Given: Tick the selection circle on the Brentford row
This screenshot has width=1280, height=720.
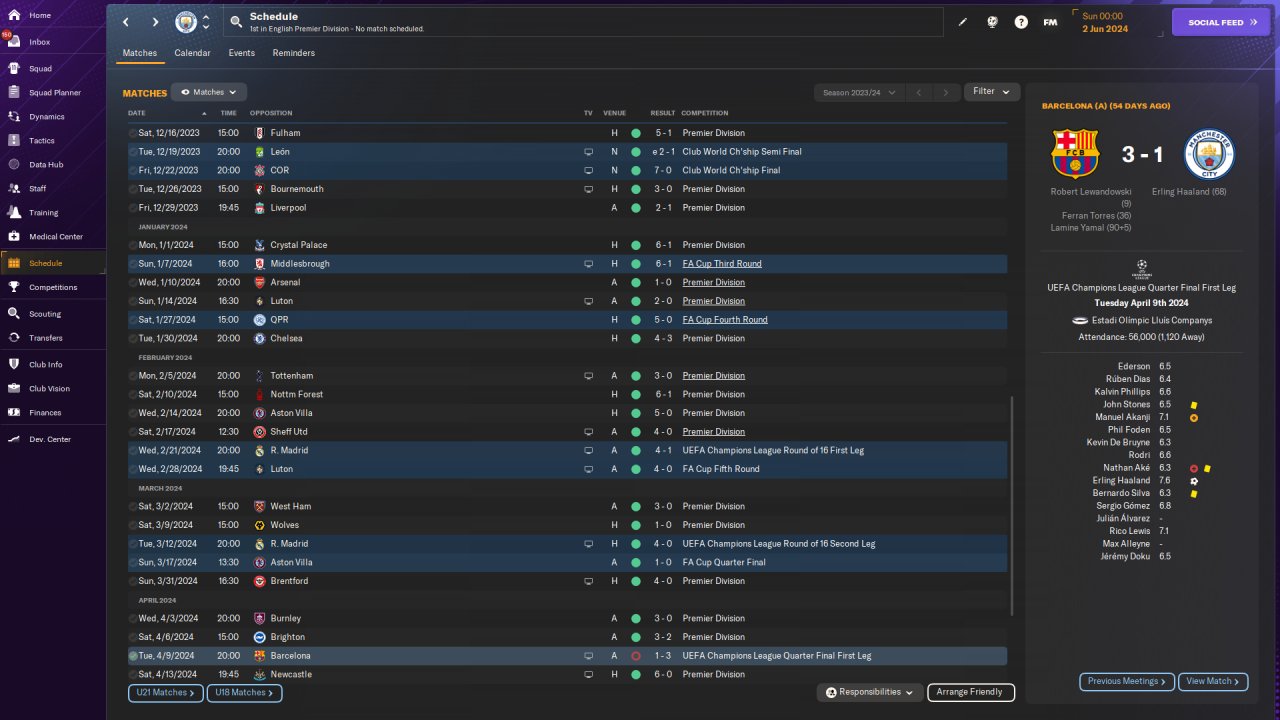Looking at the screenshot, I should (x=133, y=581).
